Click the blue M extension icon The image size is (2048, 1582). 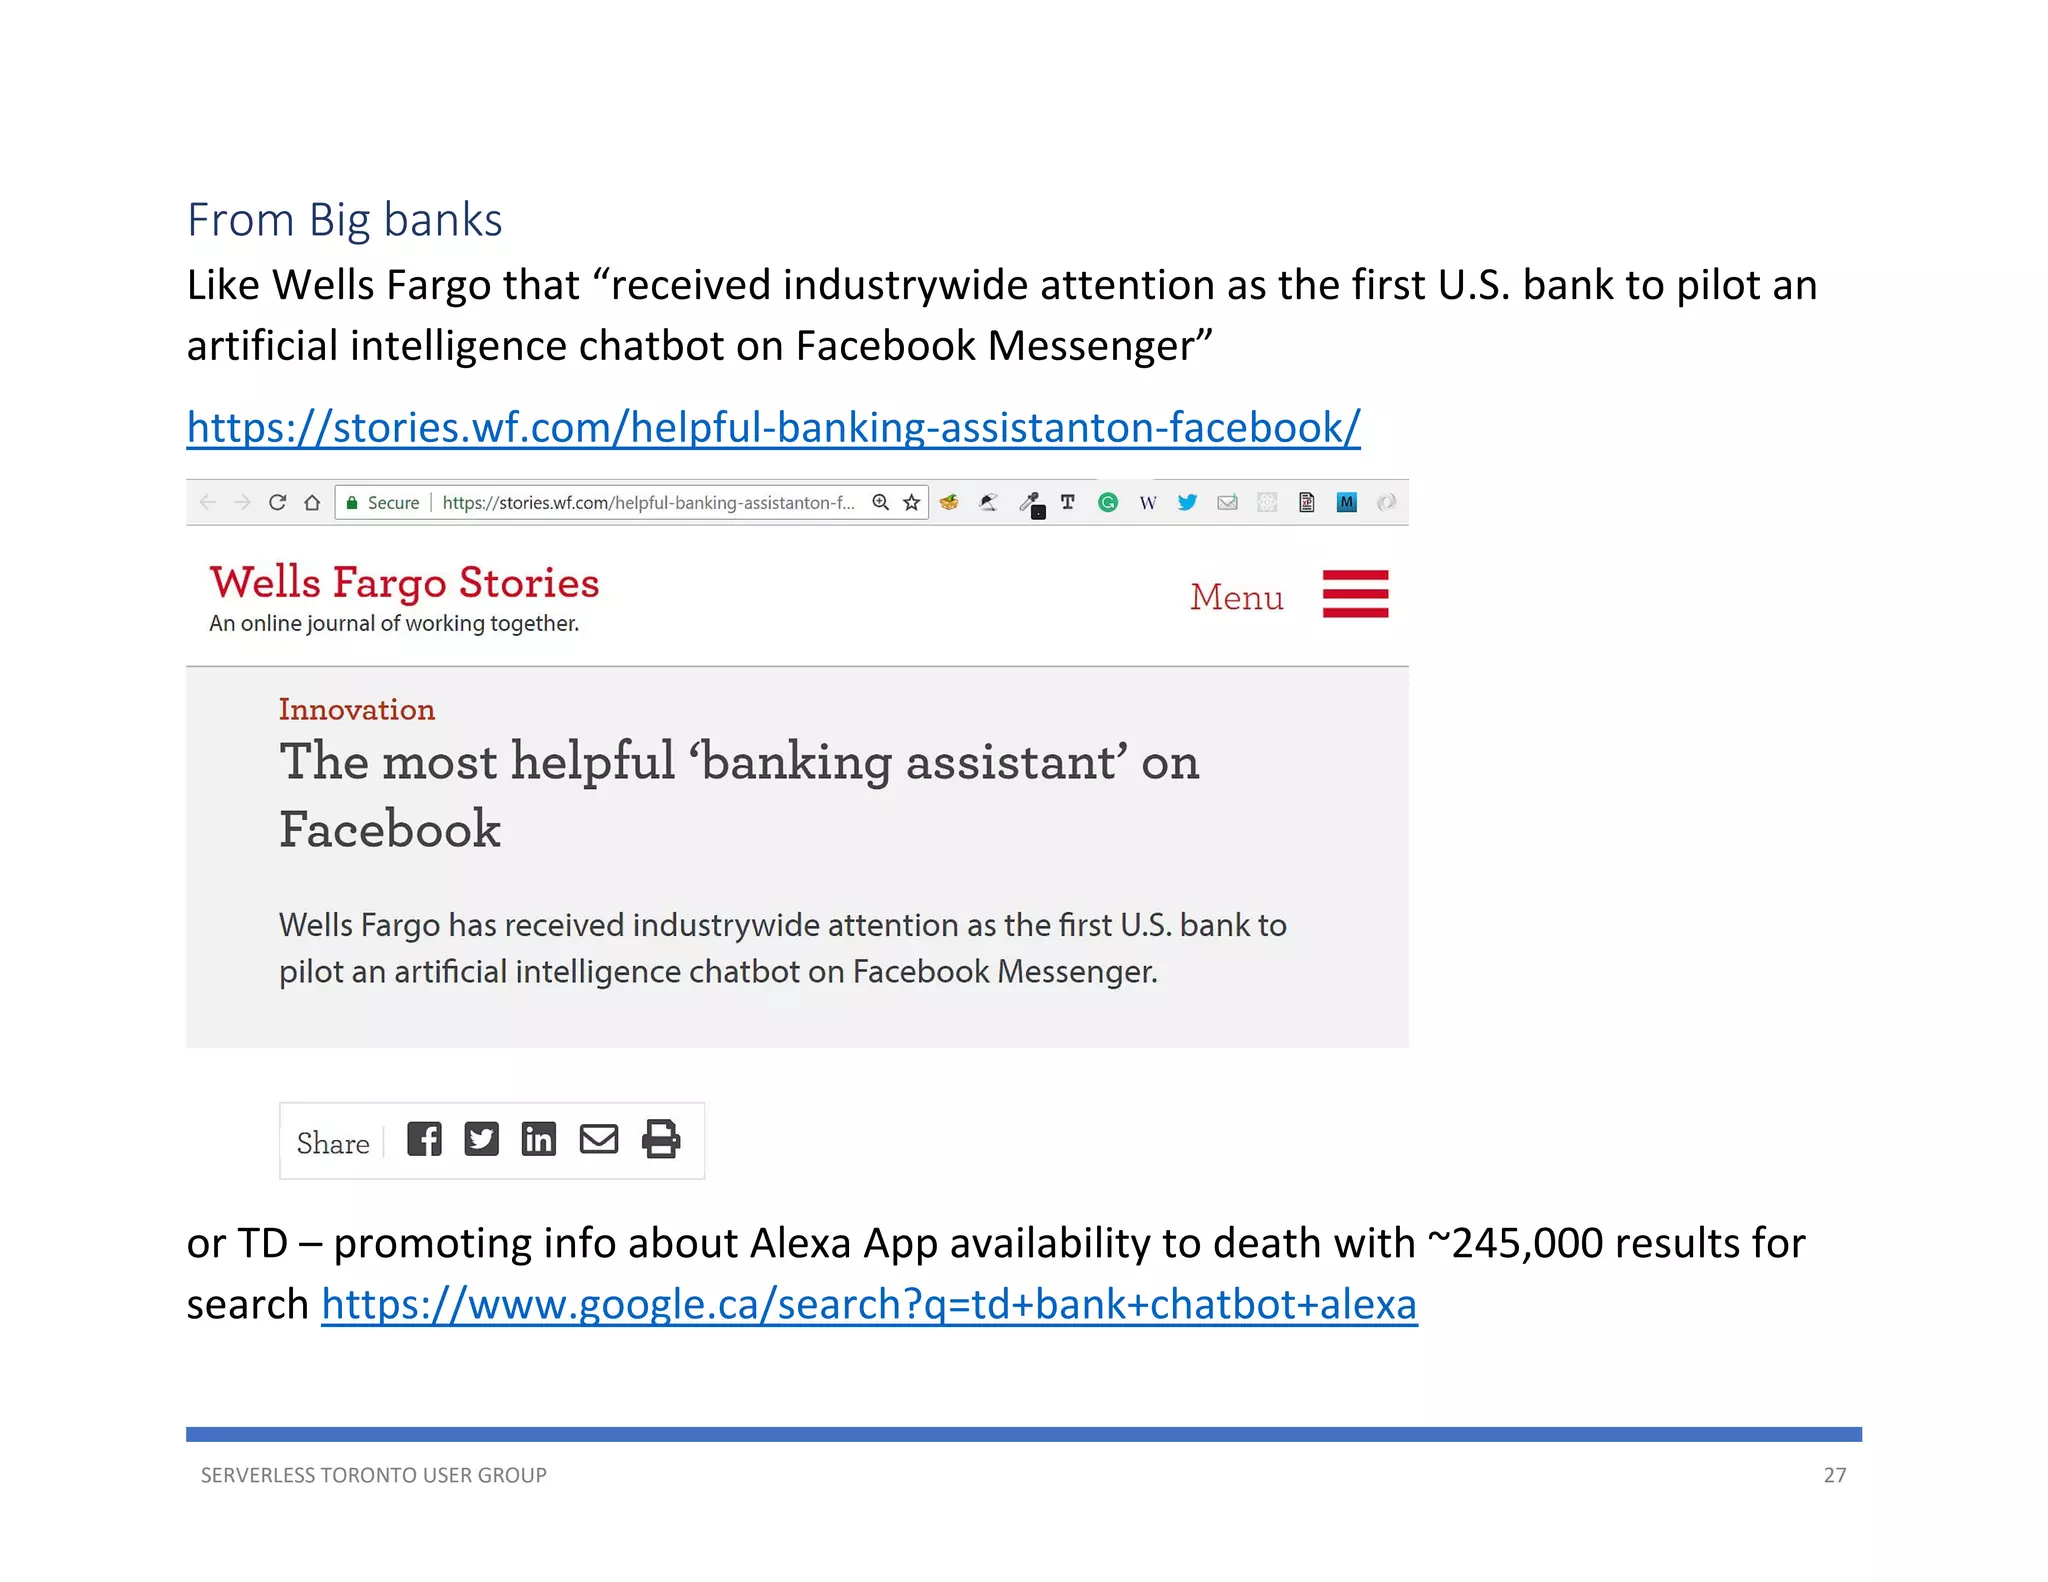[1347, 502]
